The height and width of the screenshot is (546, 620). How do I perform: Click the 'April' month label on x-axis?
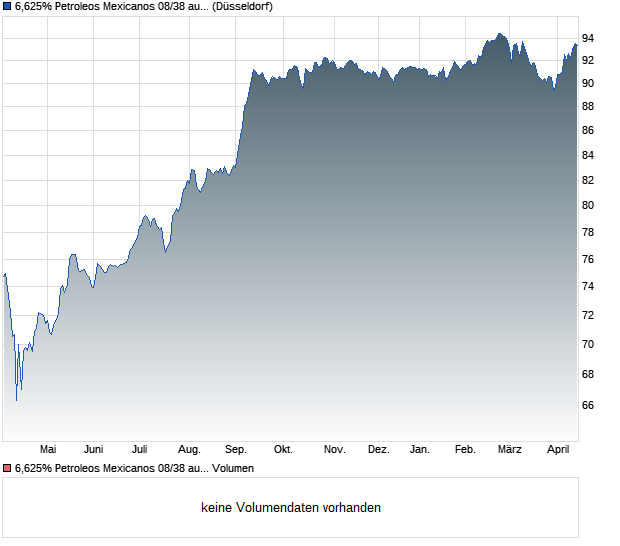[558, 450]
